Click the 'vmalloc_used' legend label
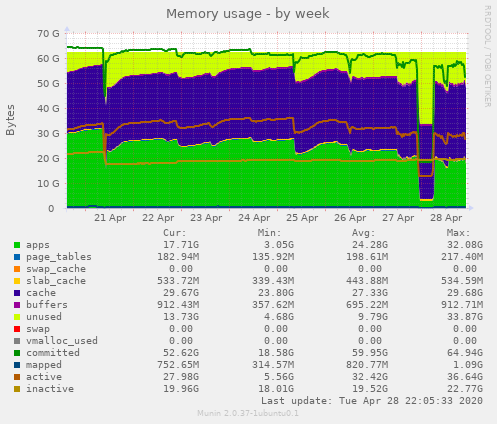Viewport: 497px width, 424px height. click(62, 341)
